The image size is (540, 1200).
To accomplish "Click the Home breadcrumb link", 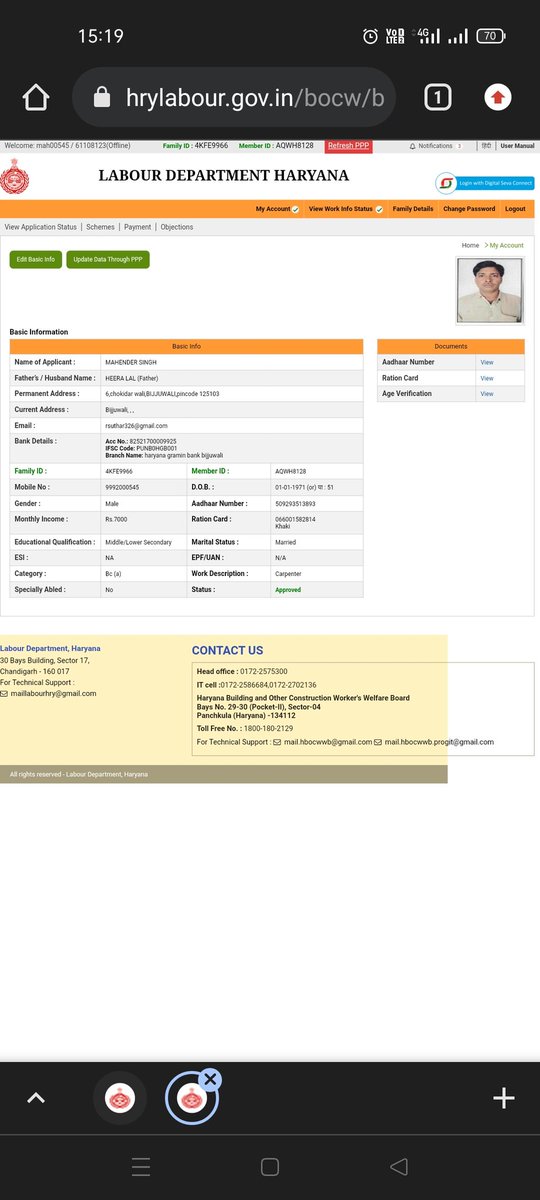I will point(470,245).
